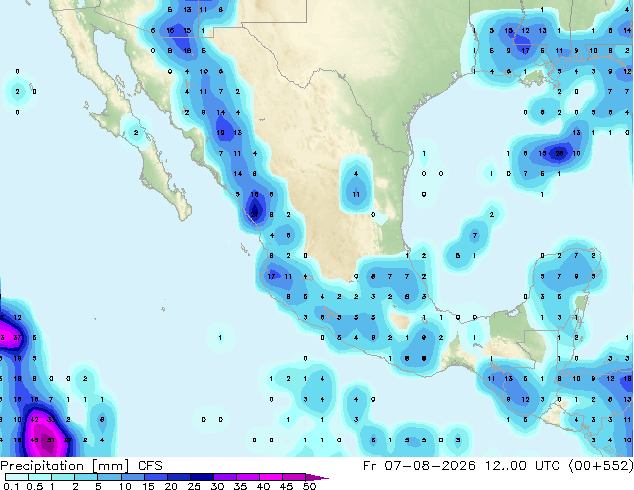
Task: Click the 51 value in the darkest magenta zone
Action: point(51,440)
